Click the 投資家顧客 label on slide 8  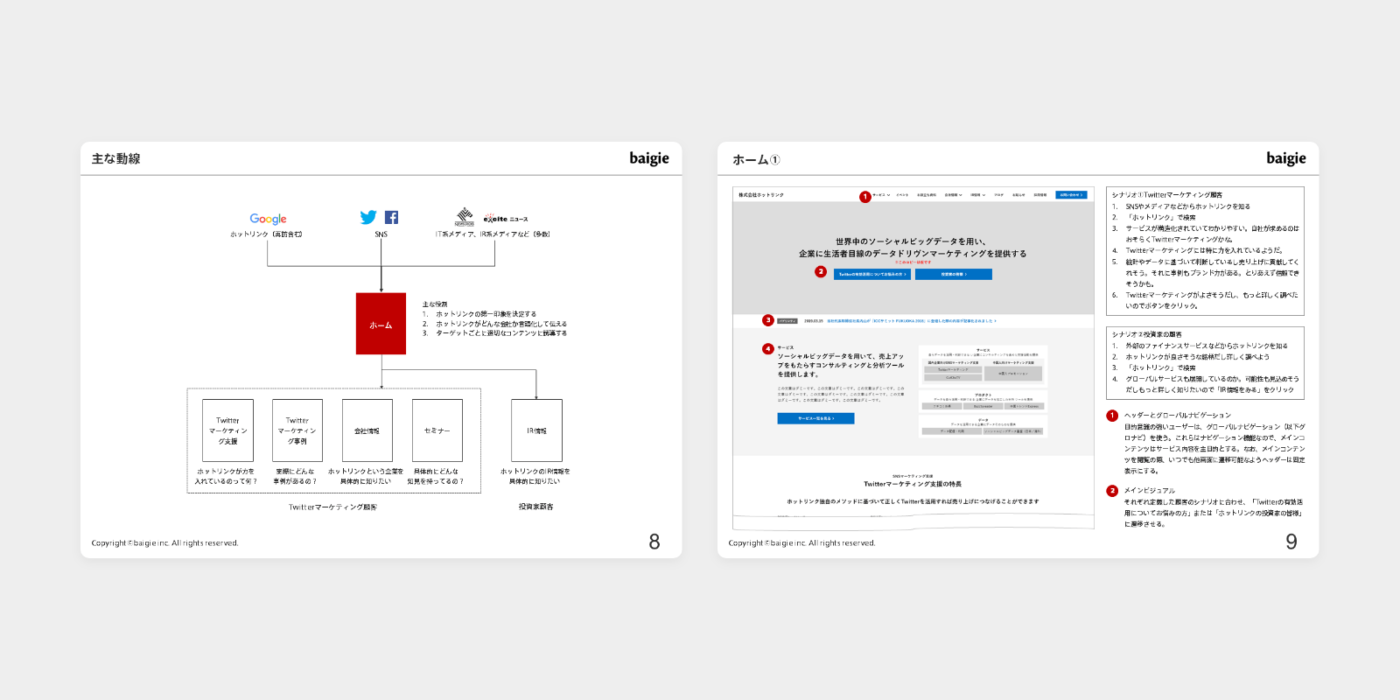[536, 507]
